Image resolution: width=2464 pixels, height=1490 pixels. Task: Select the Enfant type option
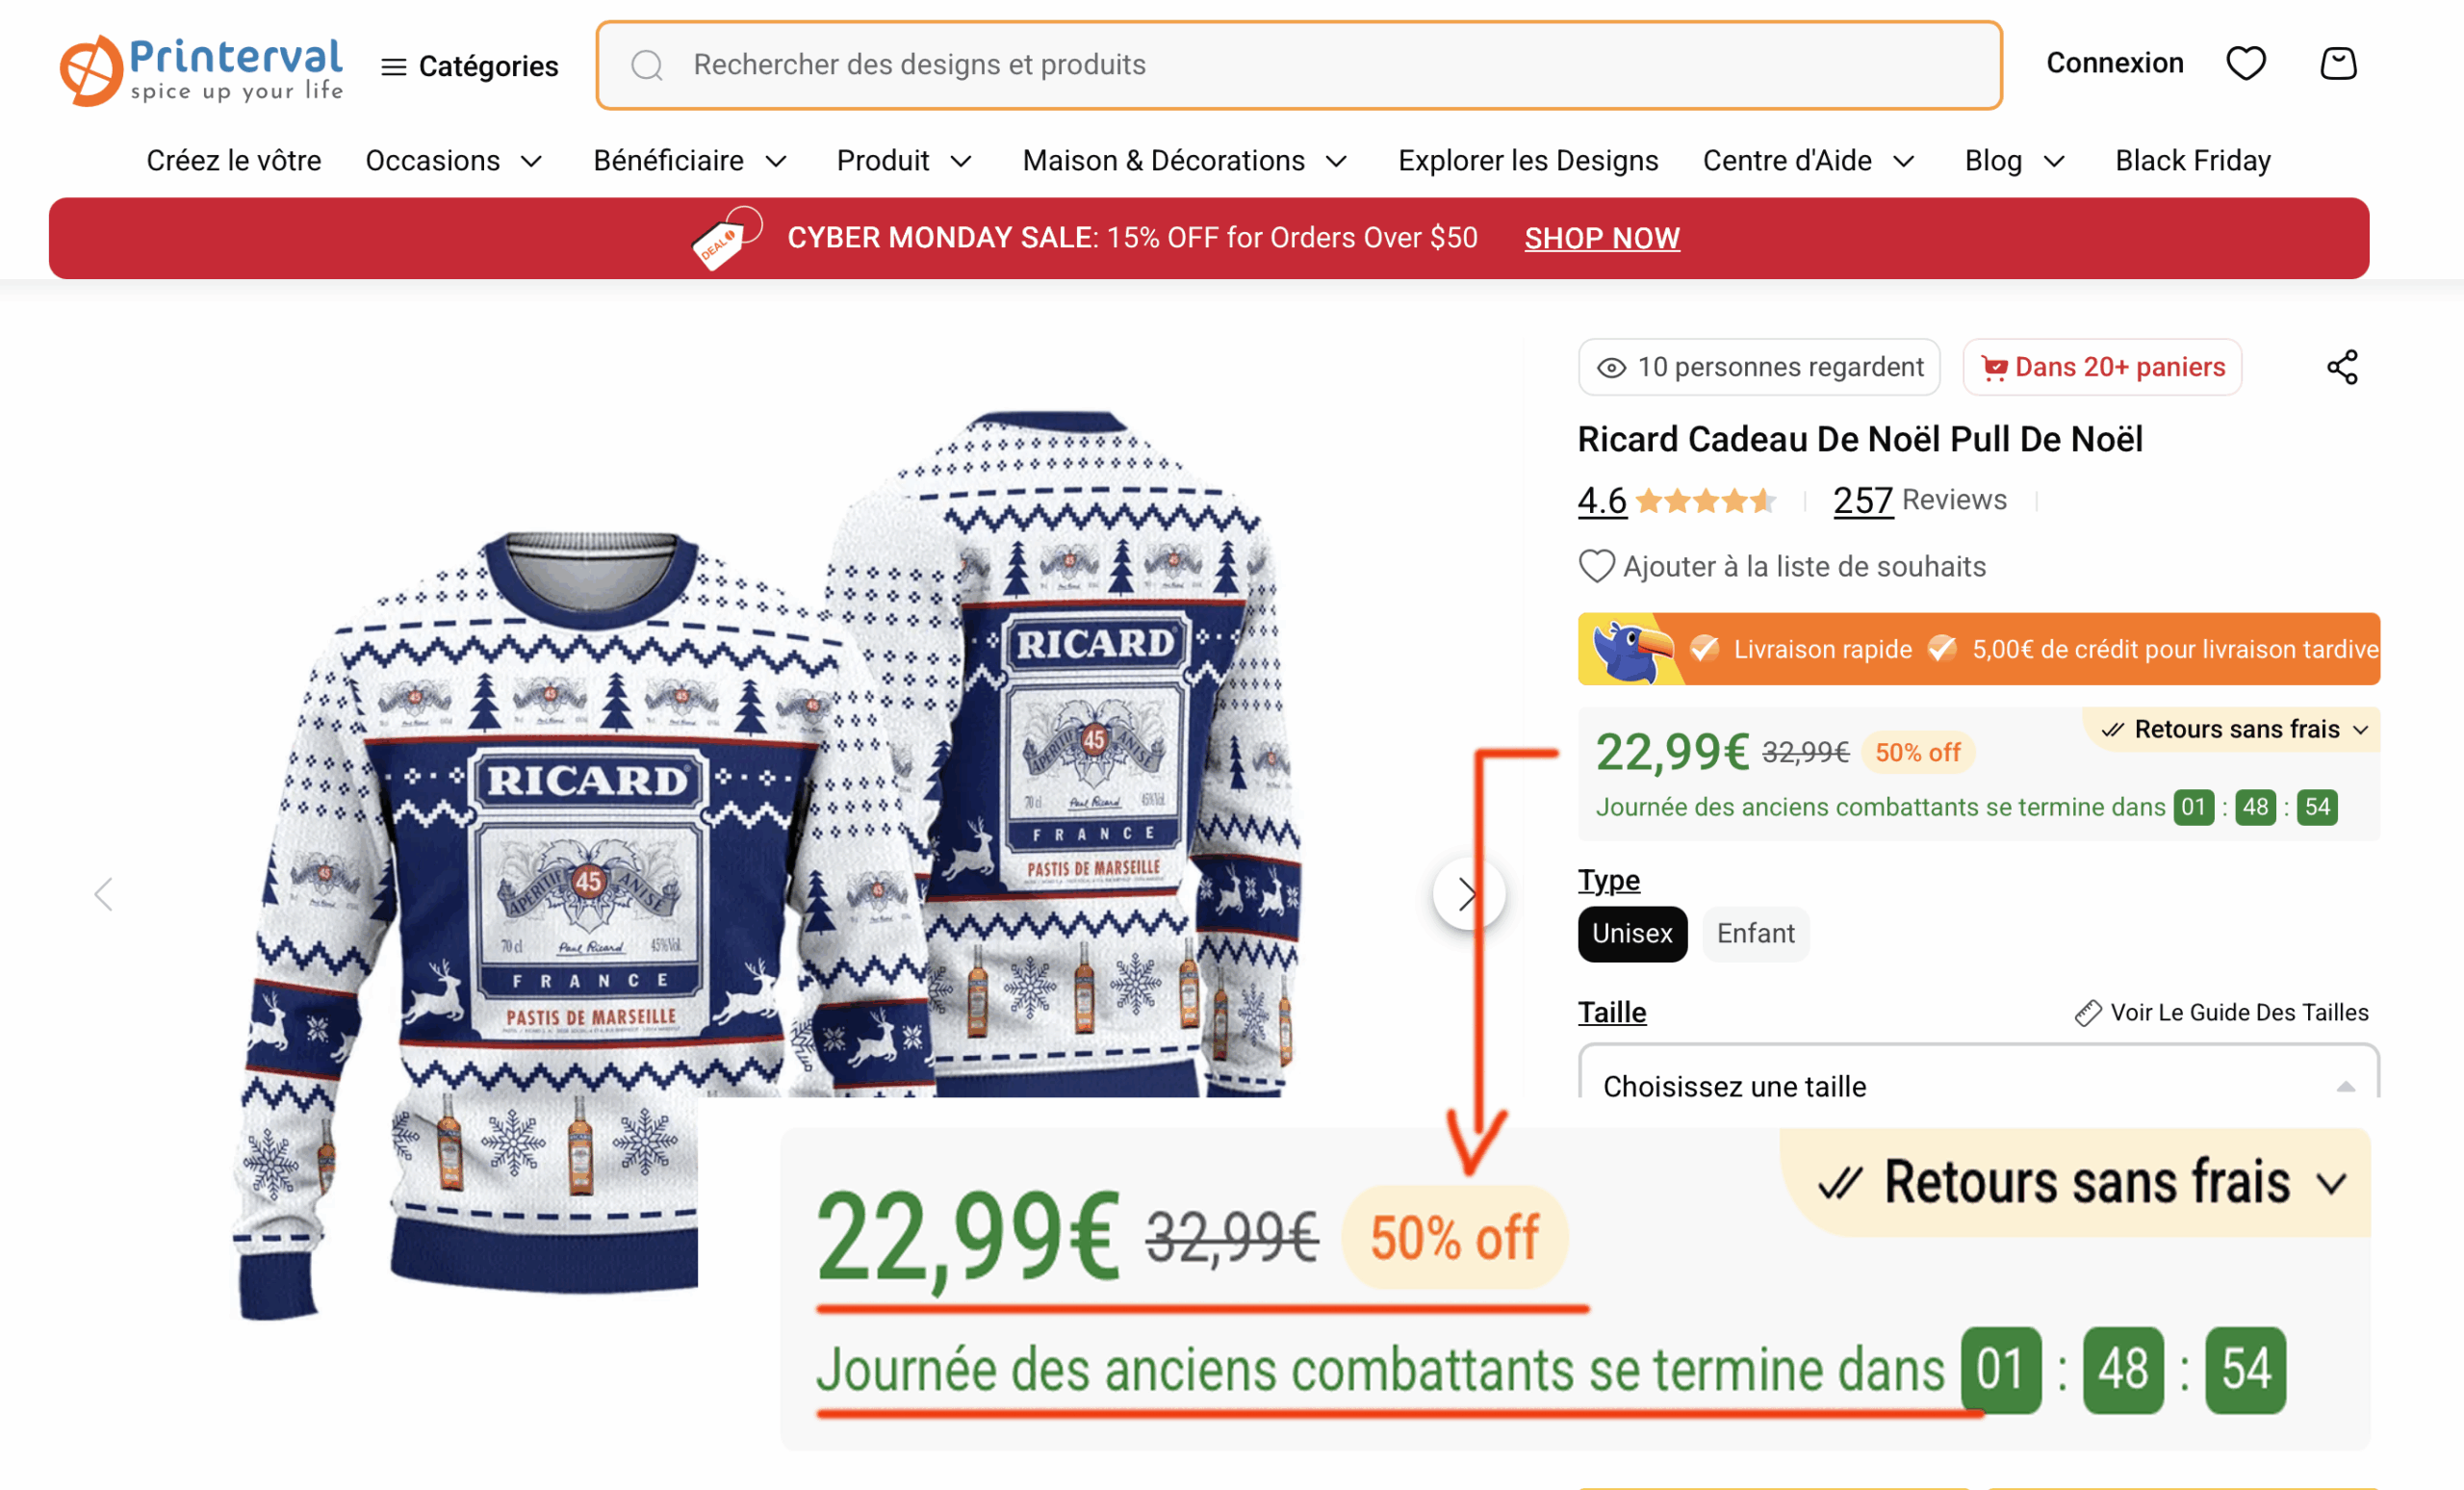(1755, 933)
